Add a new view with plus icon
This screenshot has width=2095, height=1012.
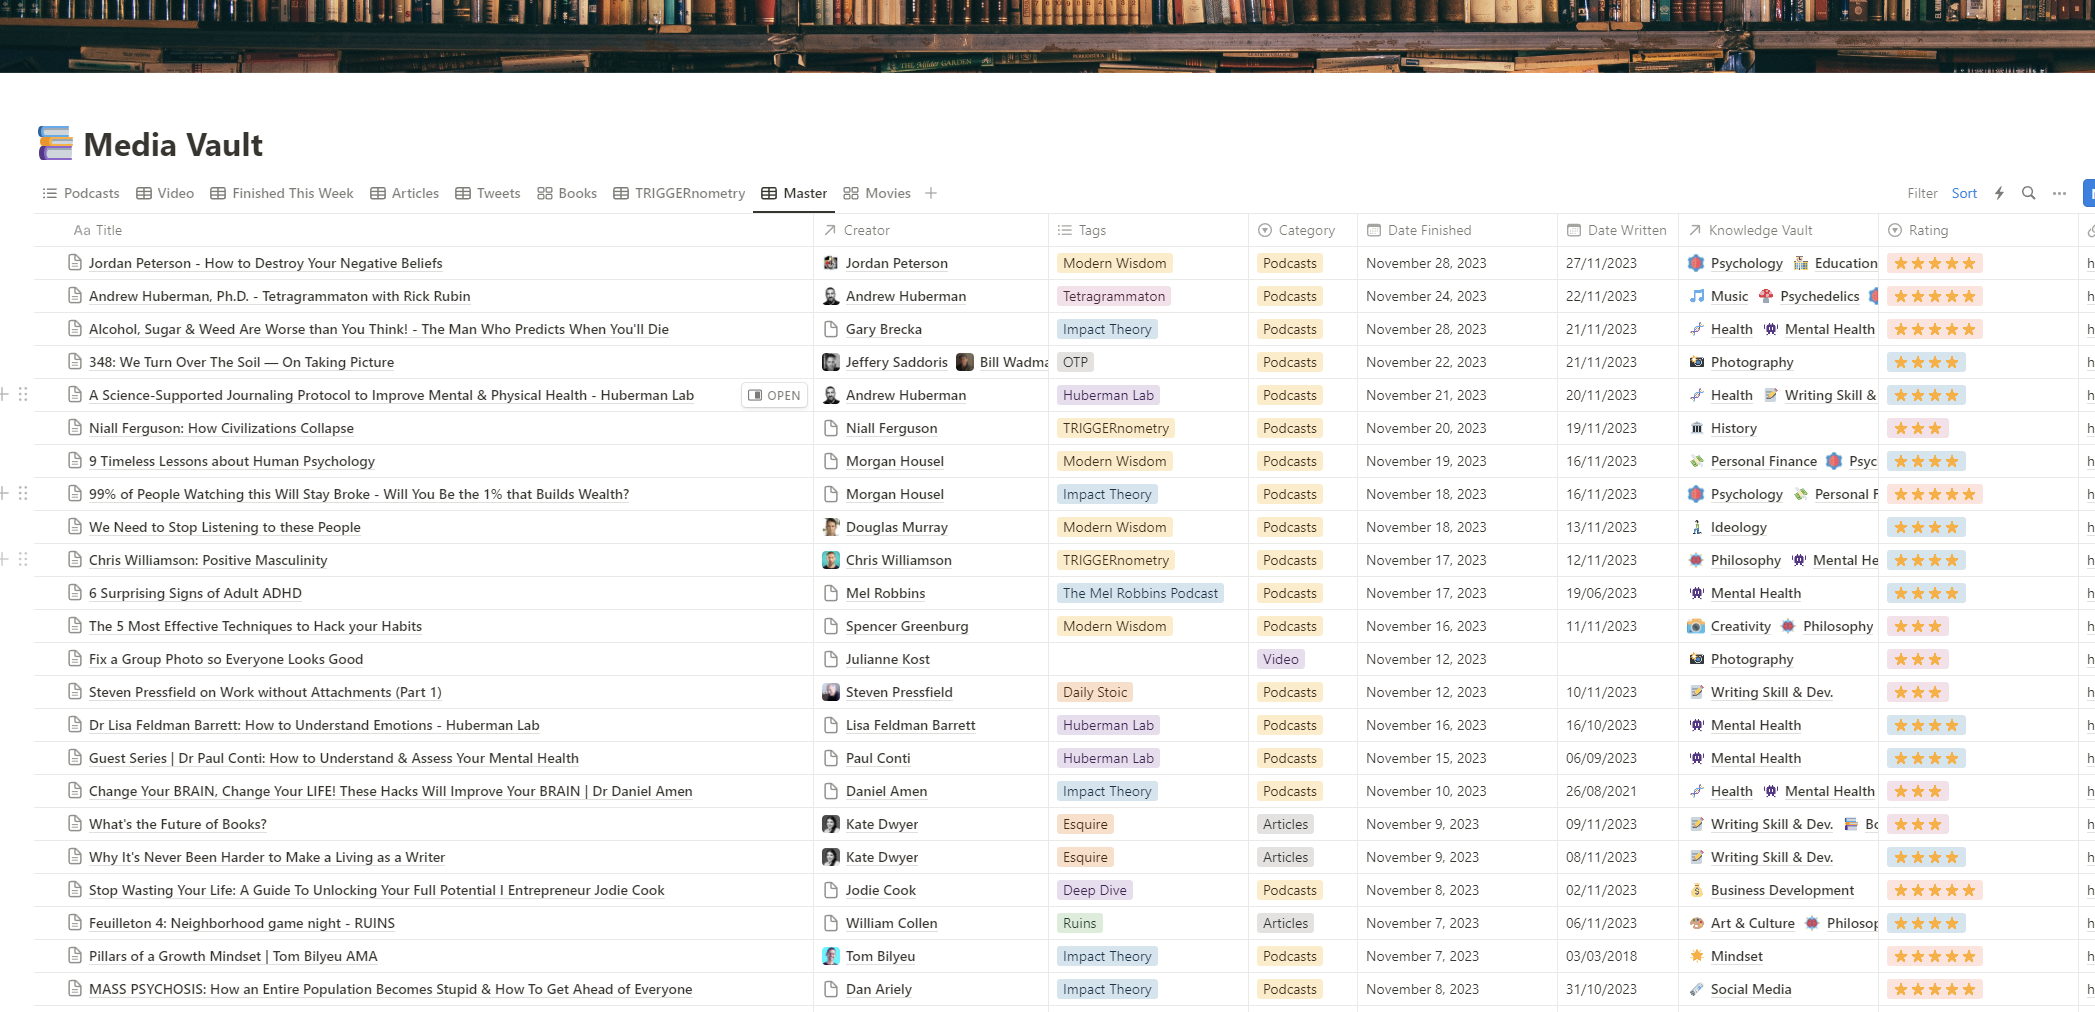coord(931,193)
